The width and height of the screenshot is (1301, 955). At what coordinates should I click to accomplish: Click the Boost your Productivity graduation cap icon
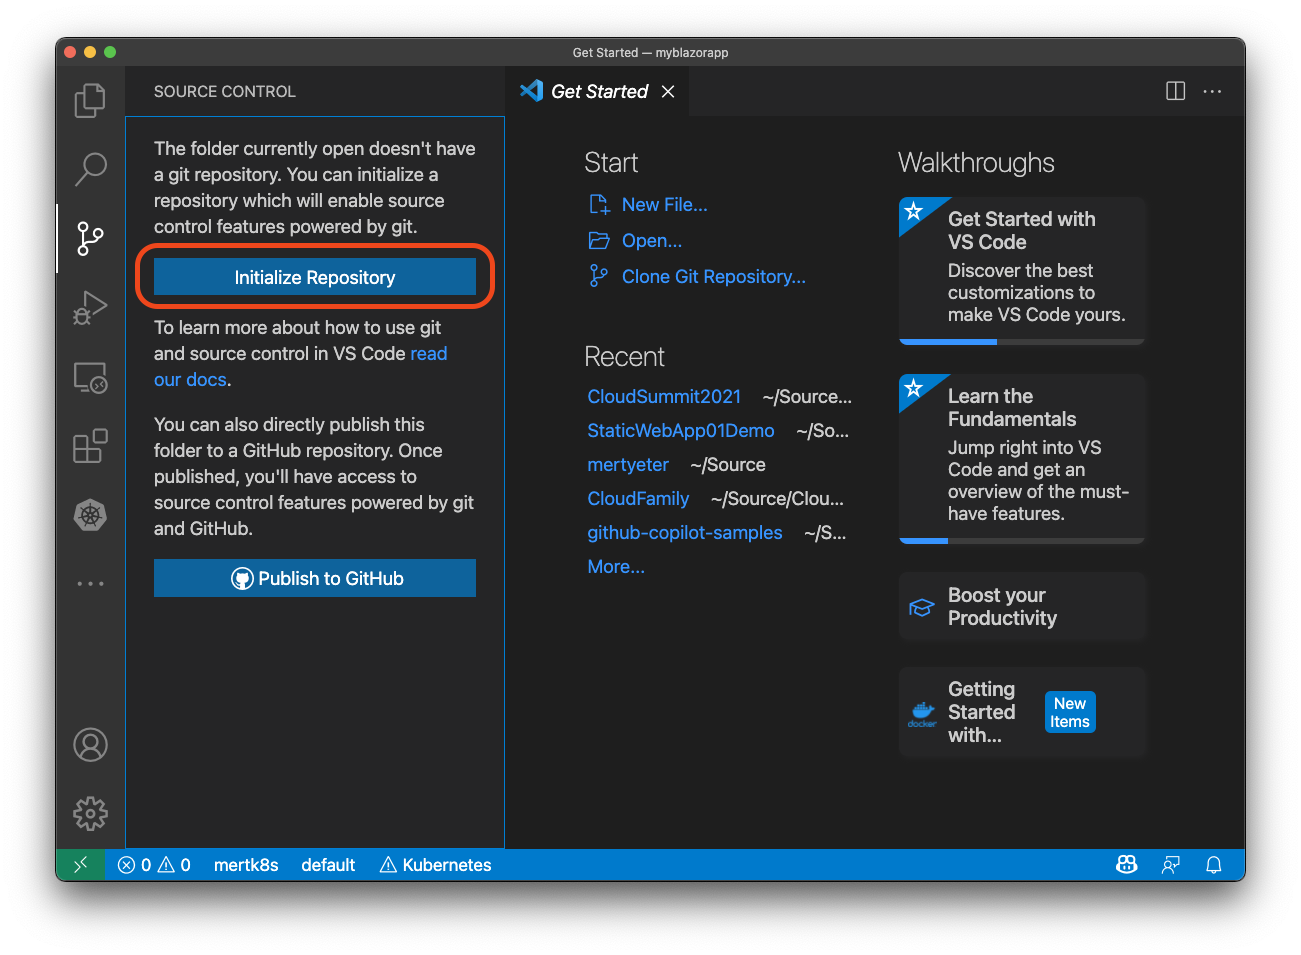(921, 607)
